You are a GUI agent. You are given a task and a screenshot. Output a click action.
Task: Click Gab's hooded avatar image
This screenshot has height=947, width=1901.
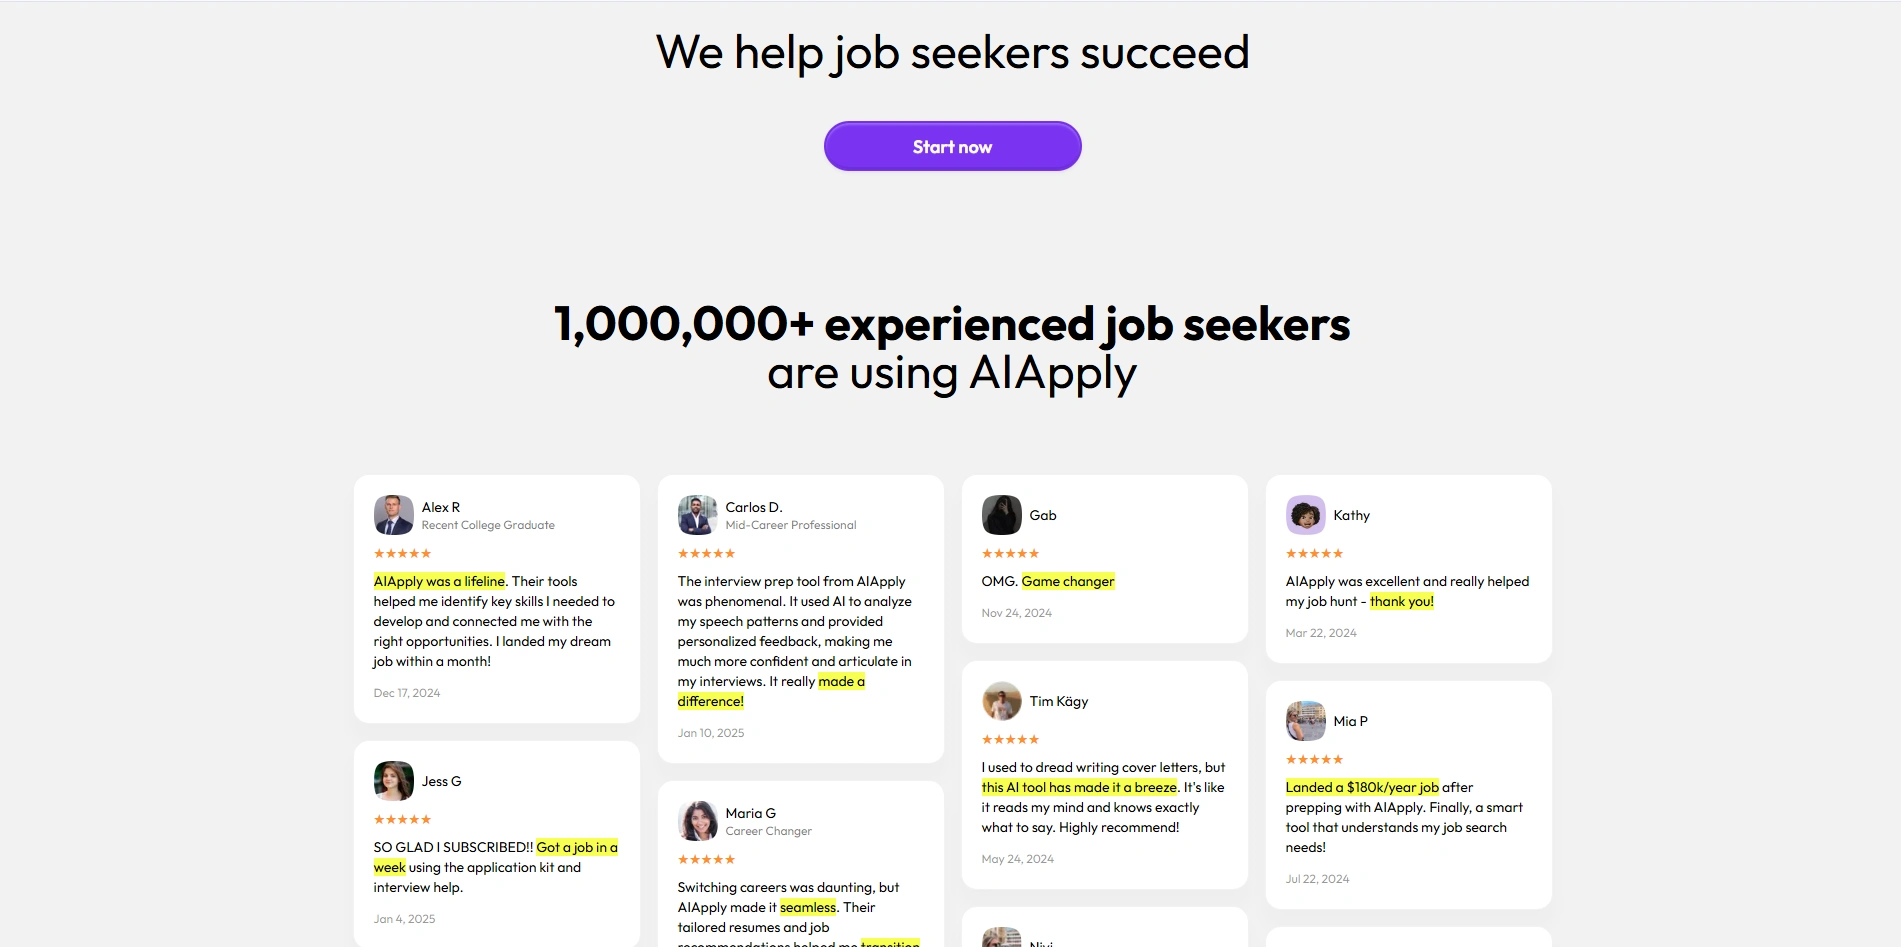click(1001, 515)
